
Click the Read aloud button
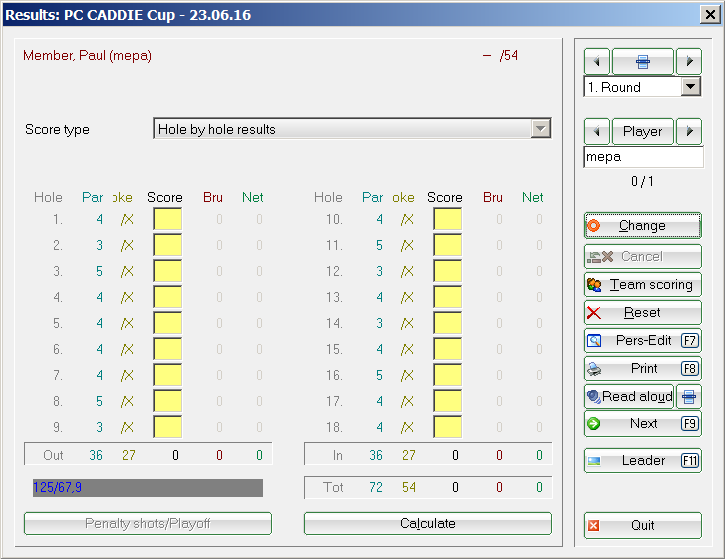629,396
